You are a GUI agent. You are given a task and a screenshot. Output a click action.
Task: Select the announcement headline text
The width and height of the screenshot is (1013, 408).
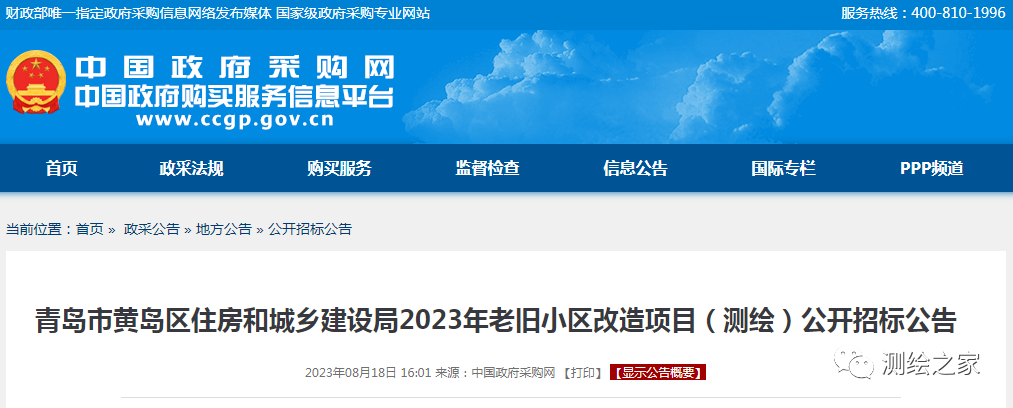[495, 321]
